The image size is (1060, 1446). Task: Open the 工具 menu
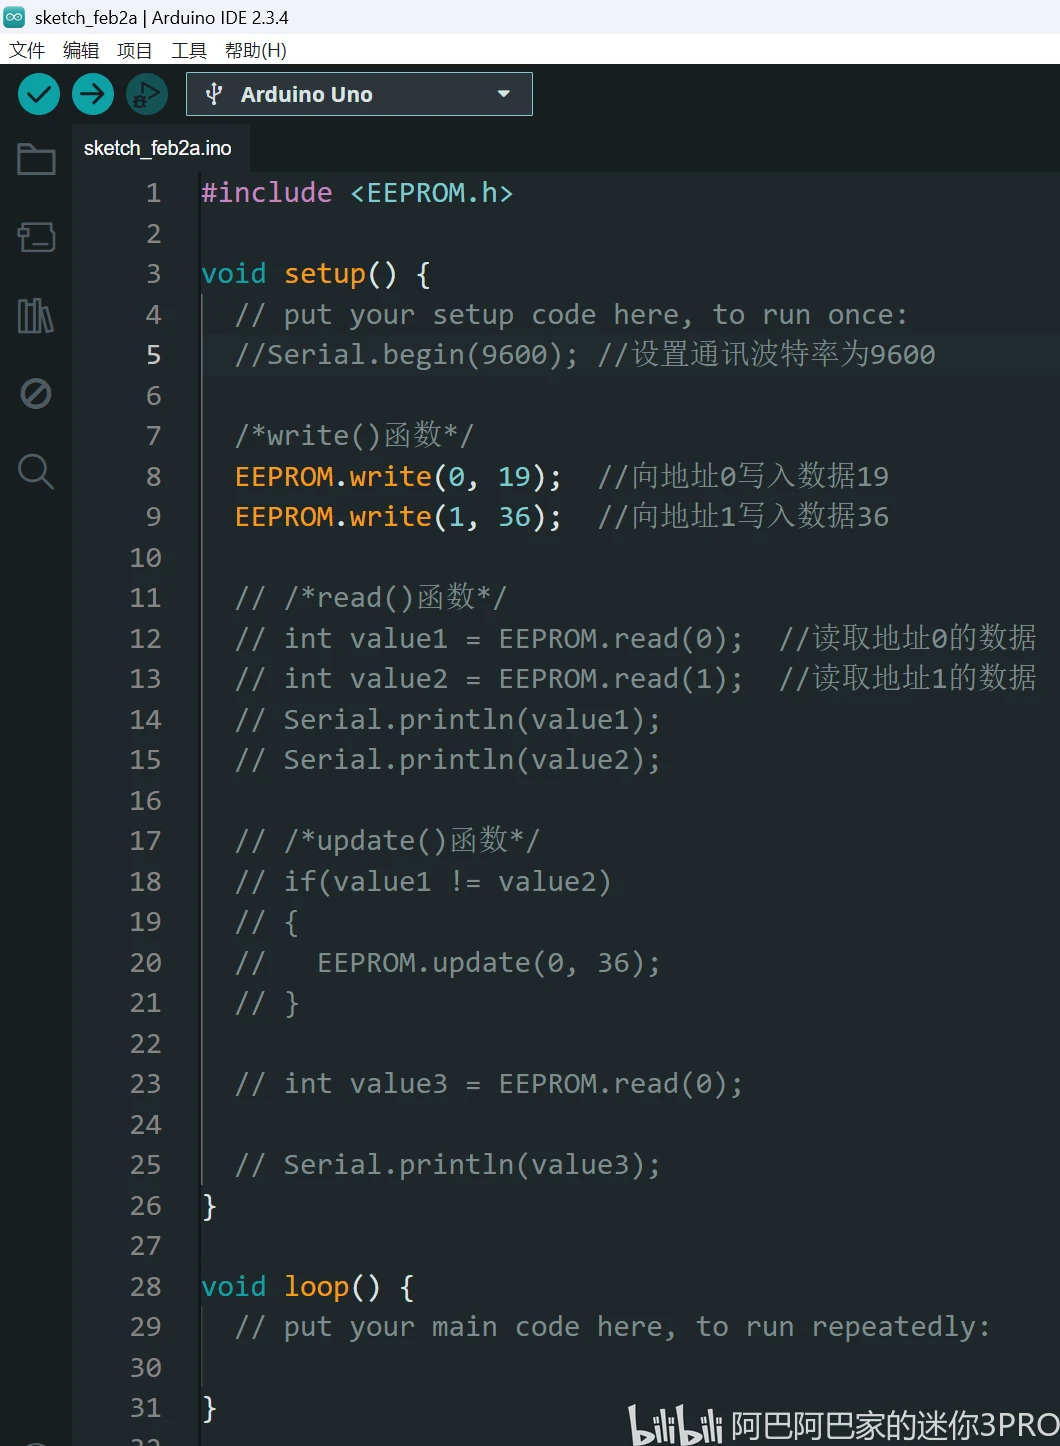tap(189, 50)
